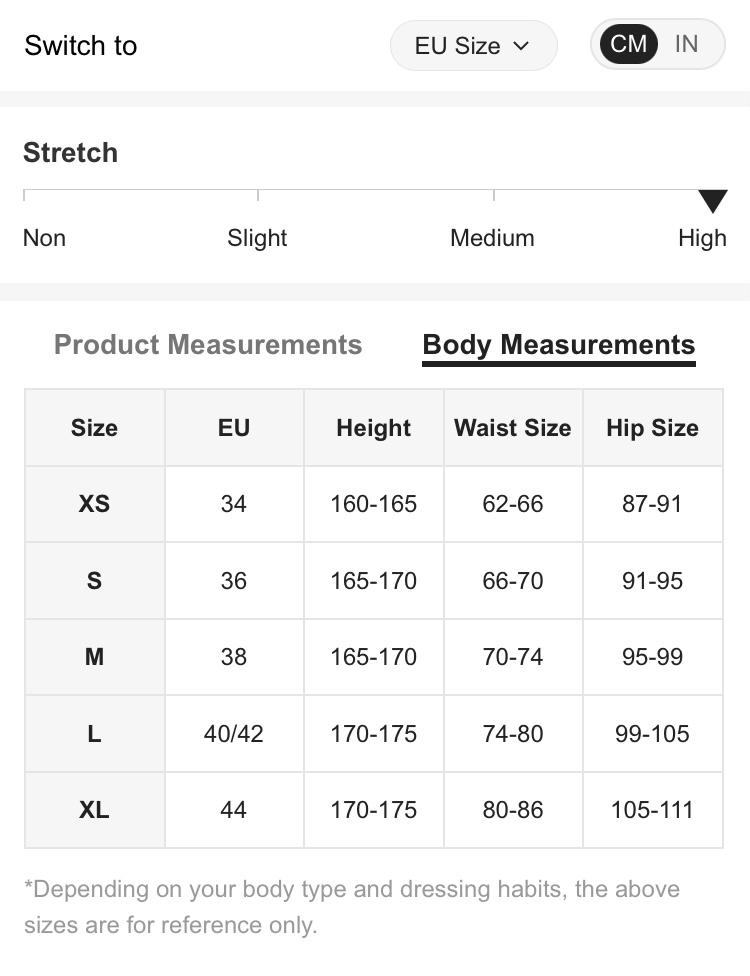
Task: Click the Medium stretch label
Action: [492, 238]
